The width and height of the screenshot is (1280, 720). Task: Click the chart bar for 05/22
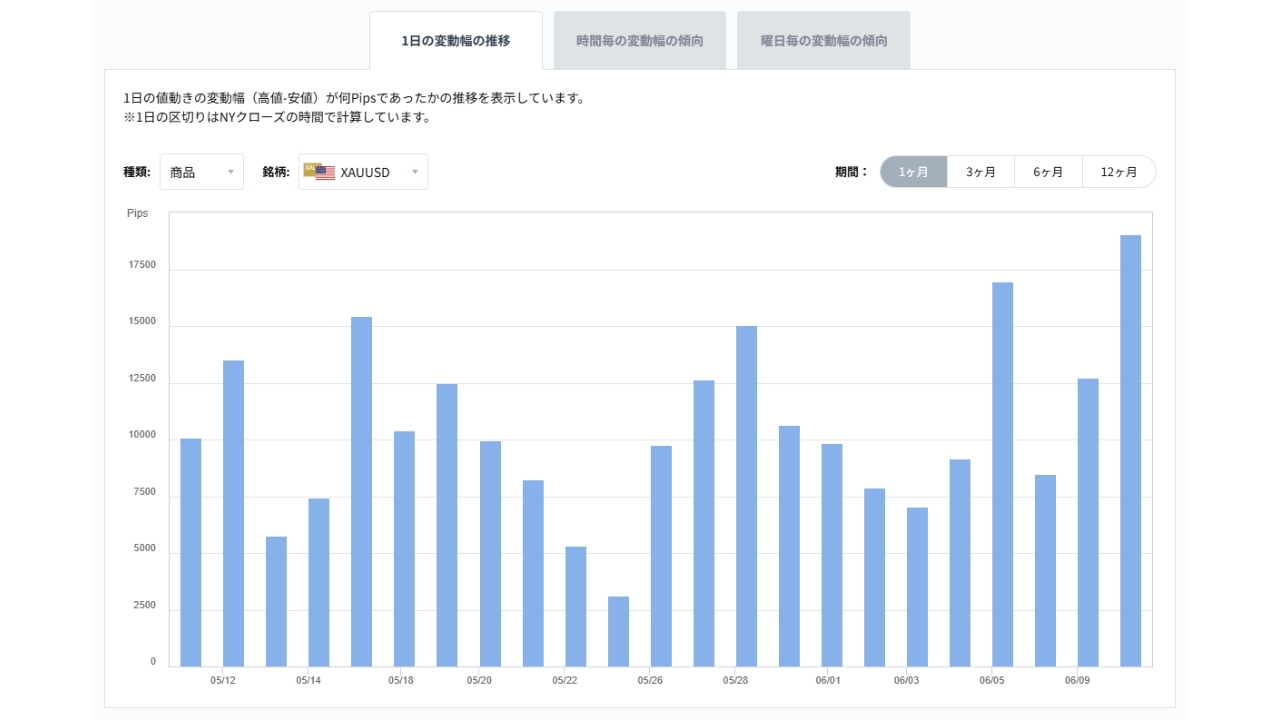pyautogui.click(x=575, y=606)
